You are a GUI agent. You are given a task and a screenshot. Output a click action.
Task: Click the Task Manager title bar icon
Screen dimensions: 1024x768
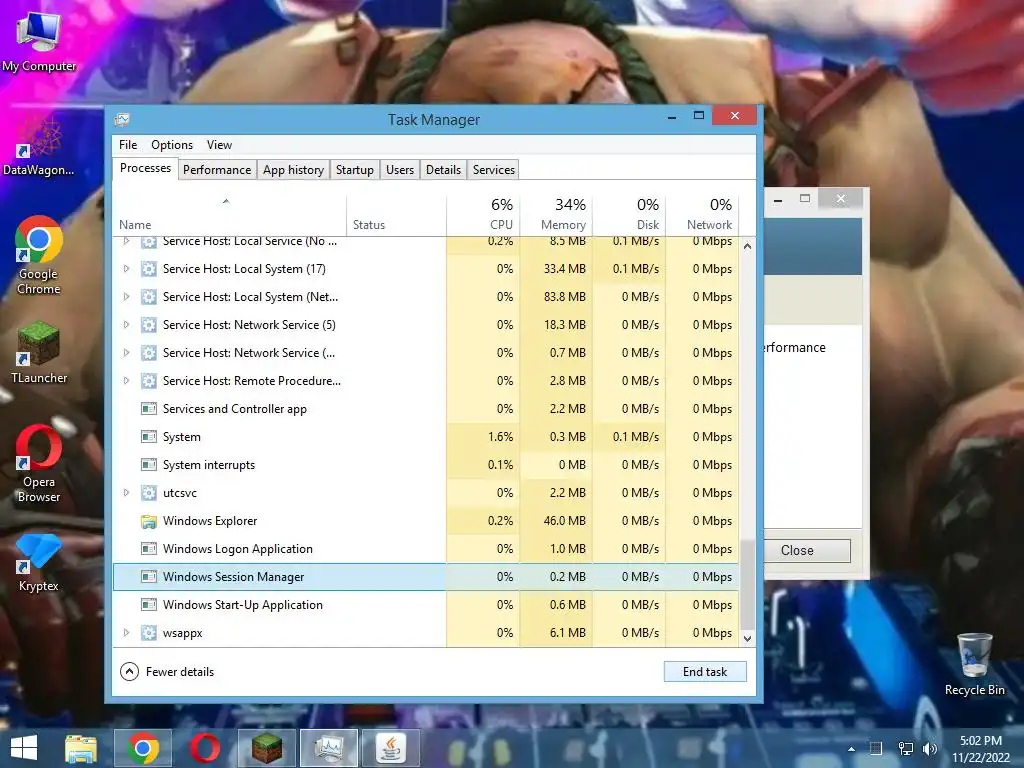pos(122,120)
